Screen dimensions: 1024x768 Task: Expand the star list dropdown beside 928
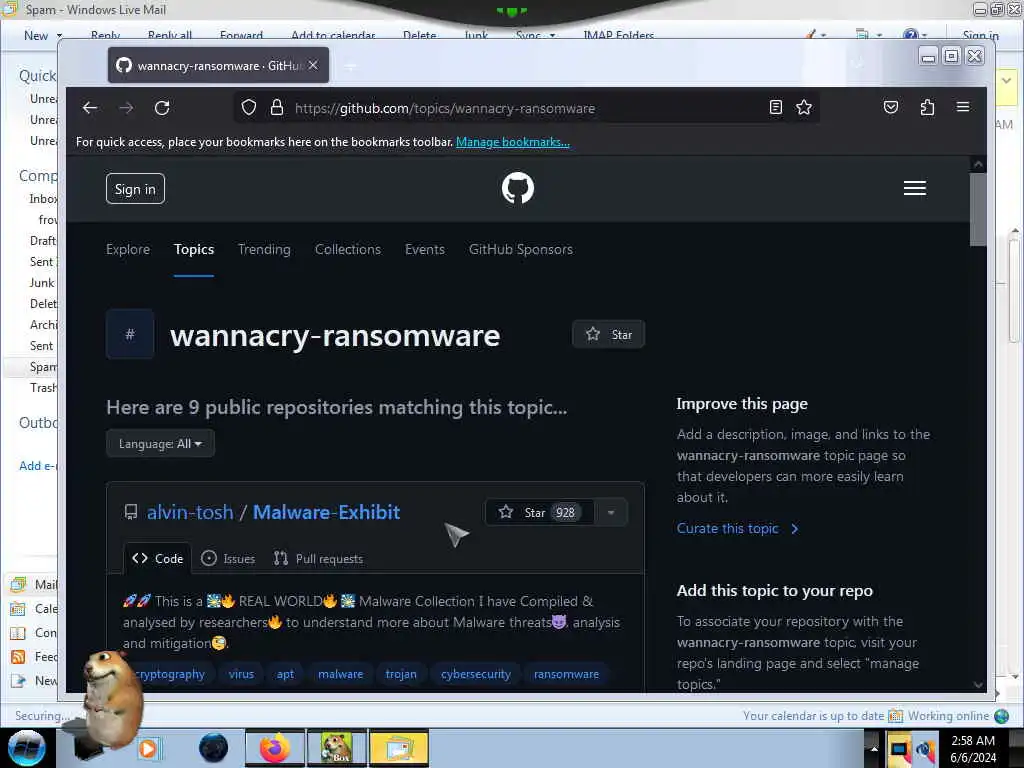pos(611,513)
